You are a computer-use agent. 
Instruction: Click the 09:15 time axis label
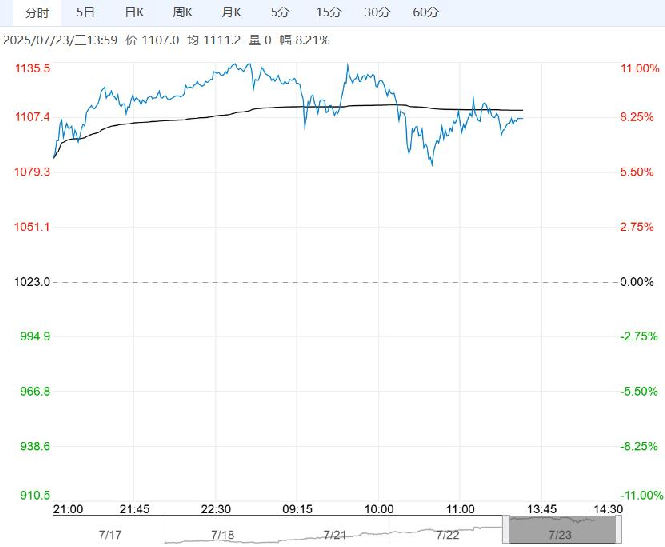tap(297, 509)
